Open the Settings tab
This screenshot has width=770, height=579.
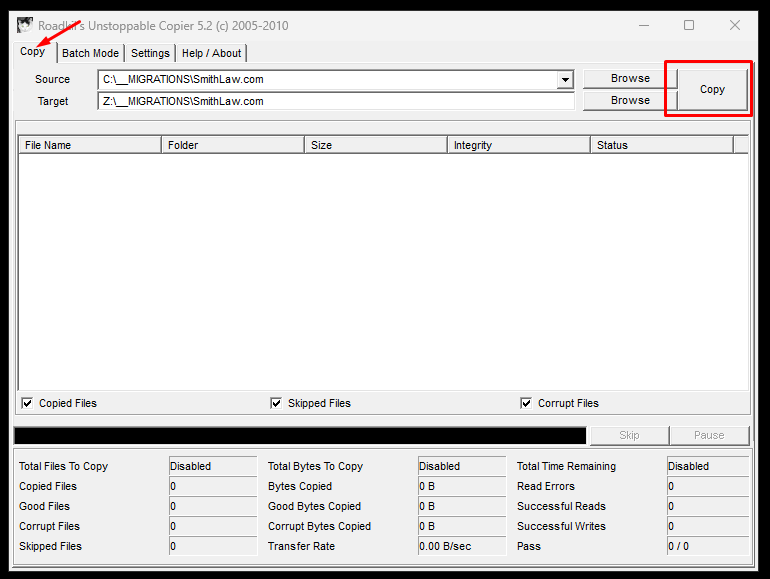click(150, 53)
